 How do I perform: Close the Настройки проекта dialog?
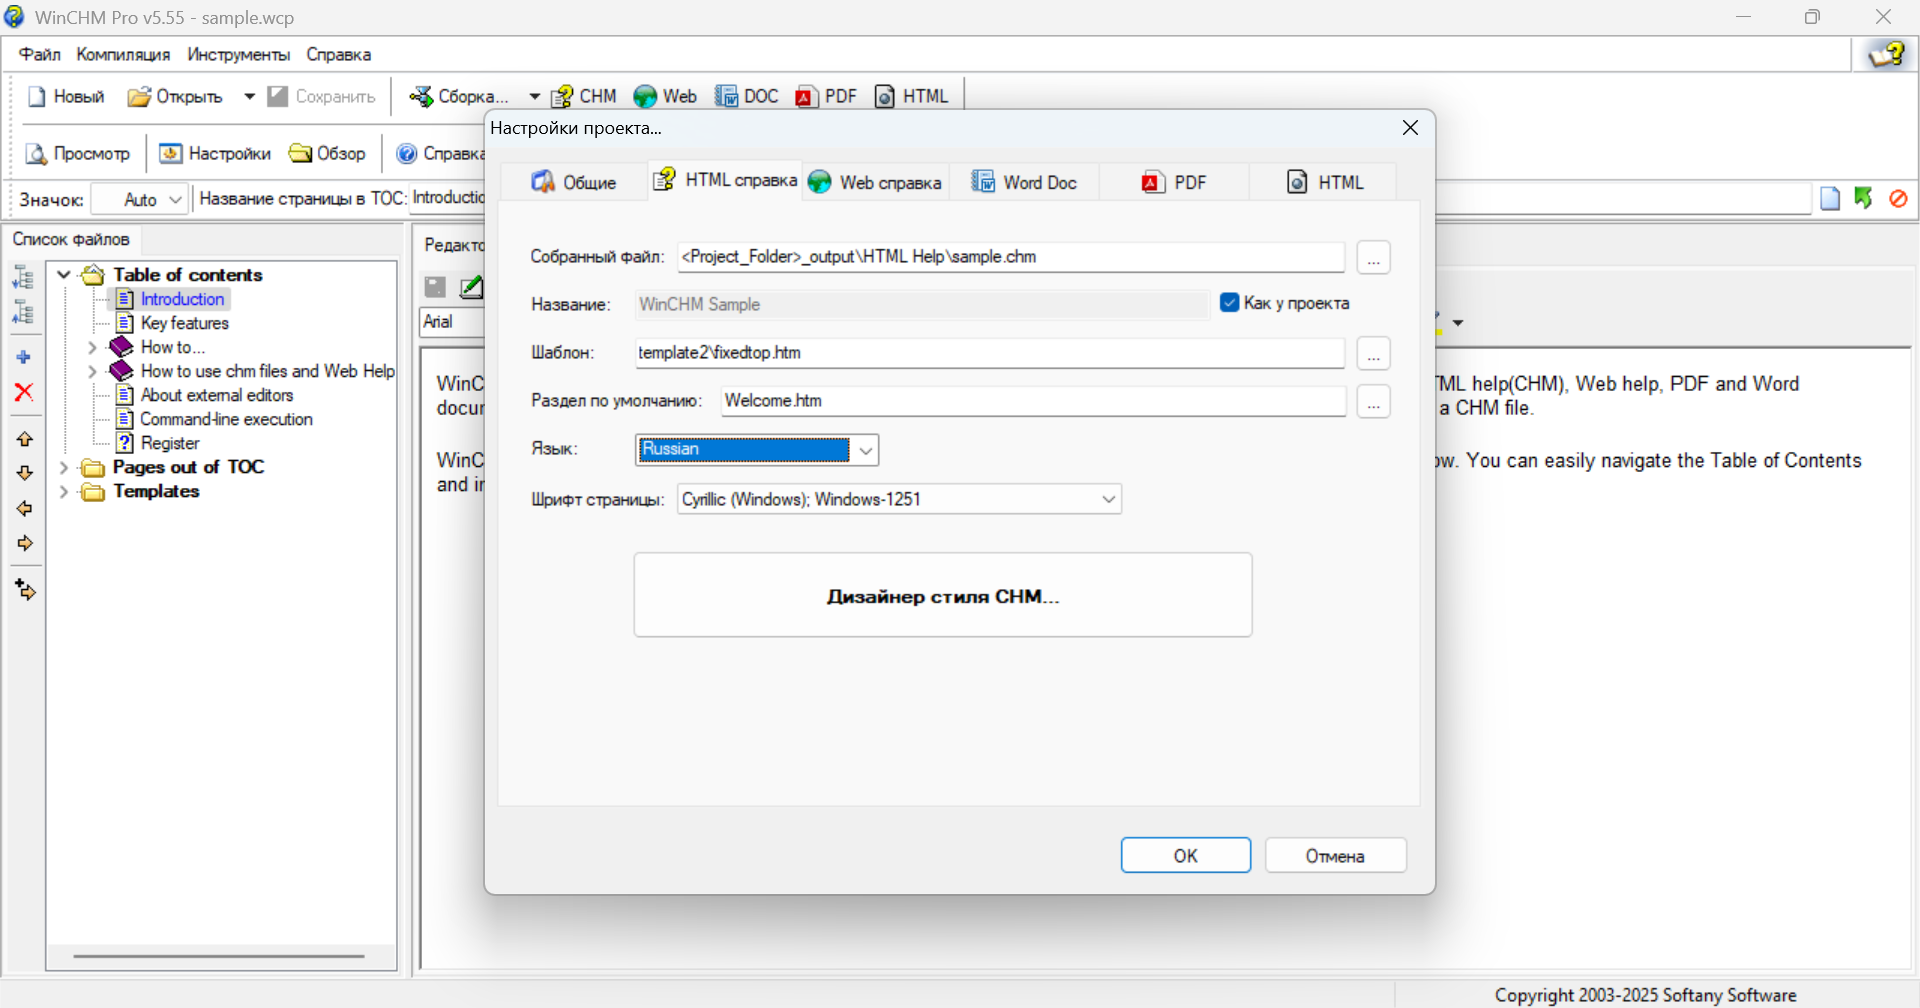(1410, 128)
